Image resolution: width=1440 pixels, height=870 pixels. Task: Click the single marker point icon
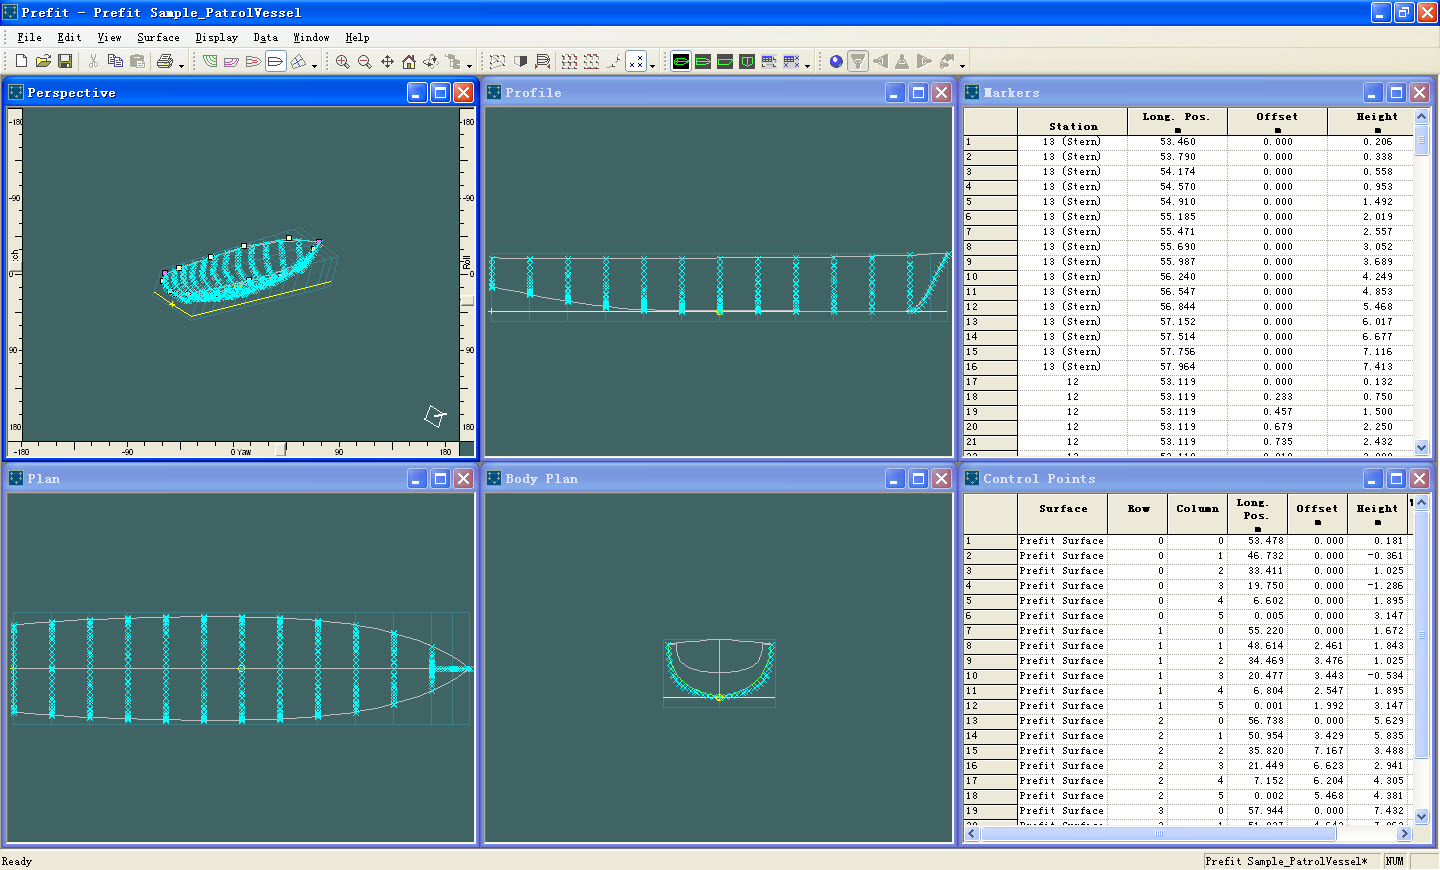(x=614, y=61)
